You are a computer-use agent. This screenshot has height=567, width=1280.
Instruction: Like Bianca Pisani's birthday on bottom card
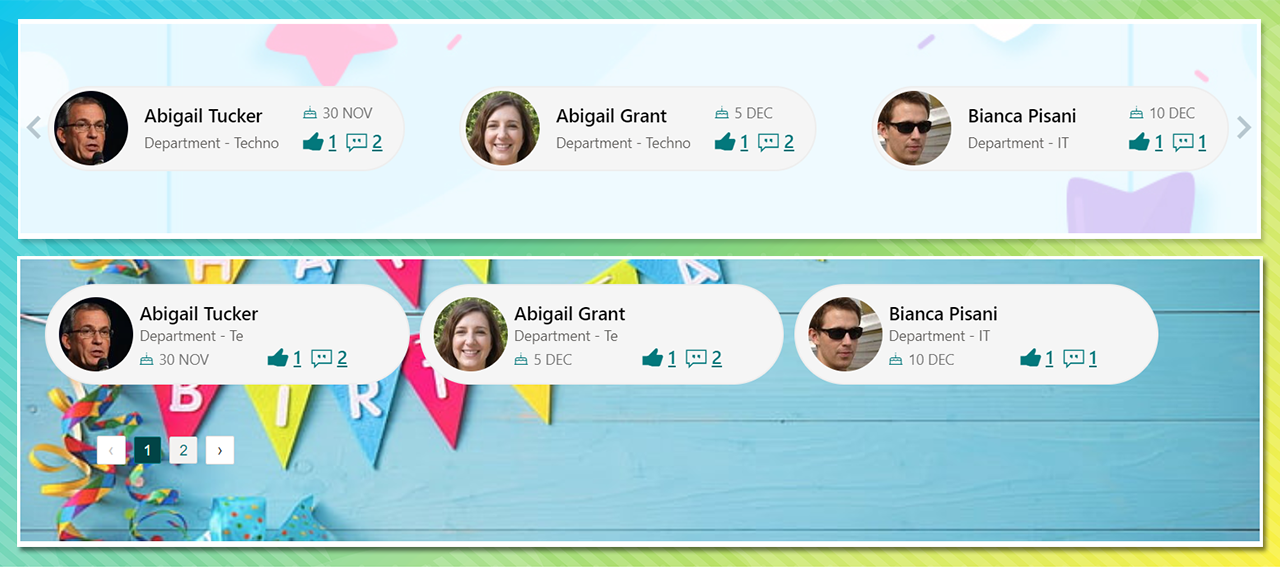(x=1031, y=358)
